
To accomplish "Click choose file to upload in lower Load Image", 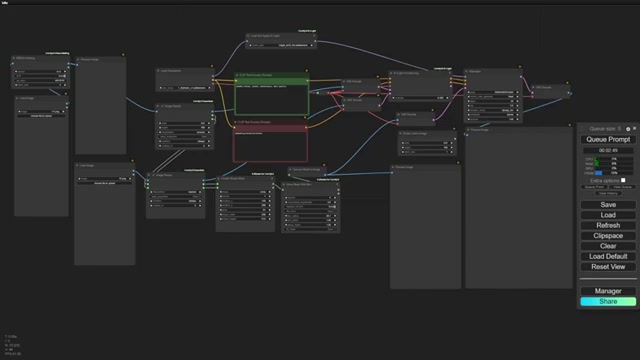I will (105, 183).
